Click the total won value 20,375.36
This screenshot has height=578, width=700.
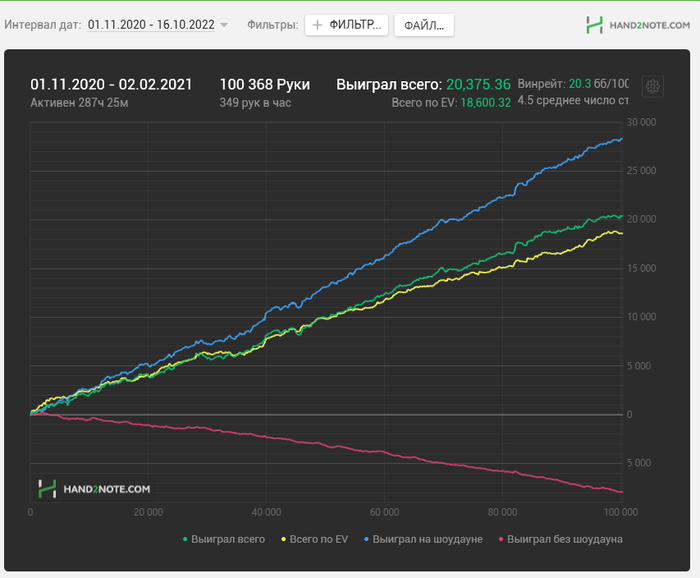tap(478, 84)
